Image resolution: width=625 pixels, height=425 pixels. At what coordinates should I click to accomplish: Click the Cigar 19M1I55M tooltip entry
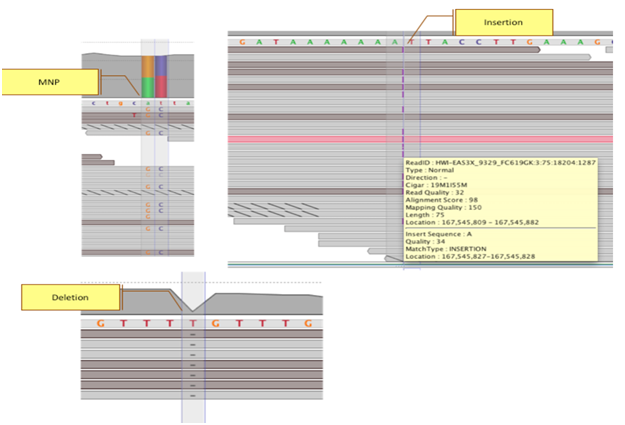(437, 185)
